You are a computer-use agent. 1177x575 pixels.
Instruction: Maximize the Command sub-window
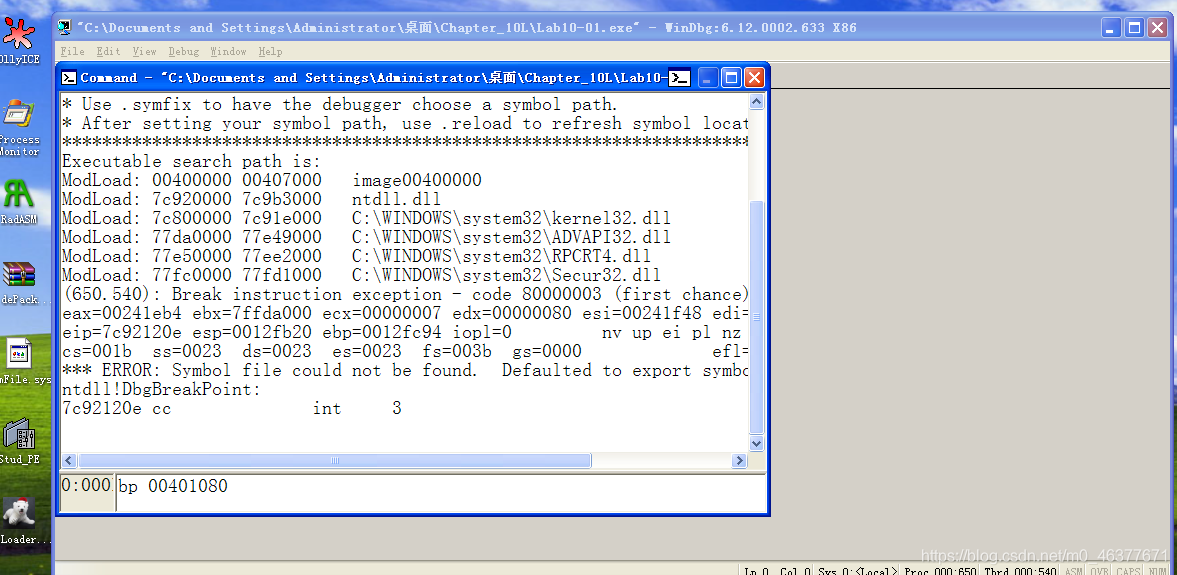coord(731,77)
